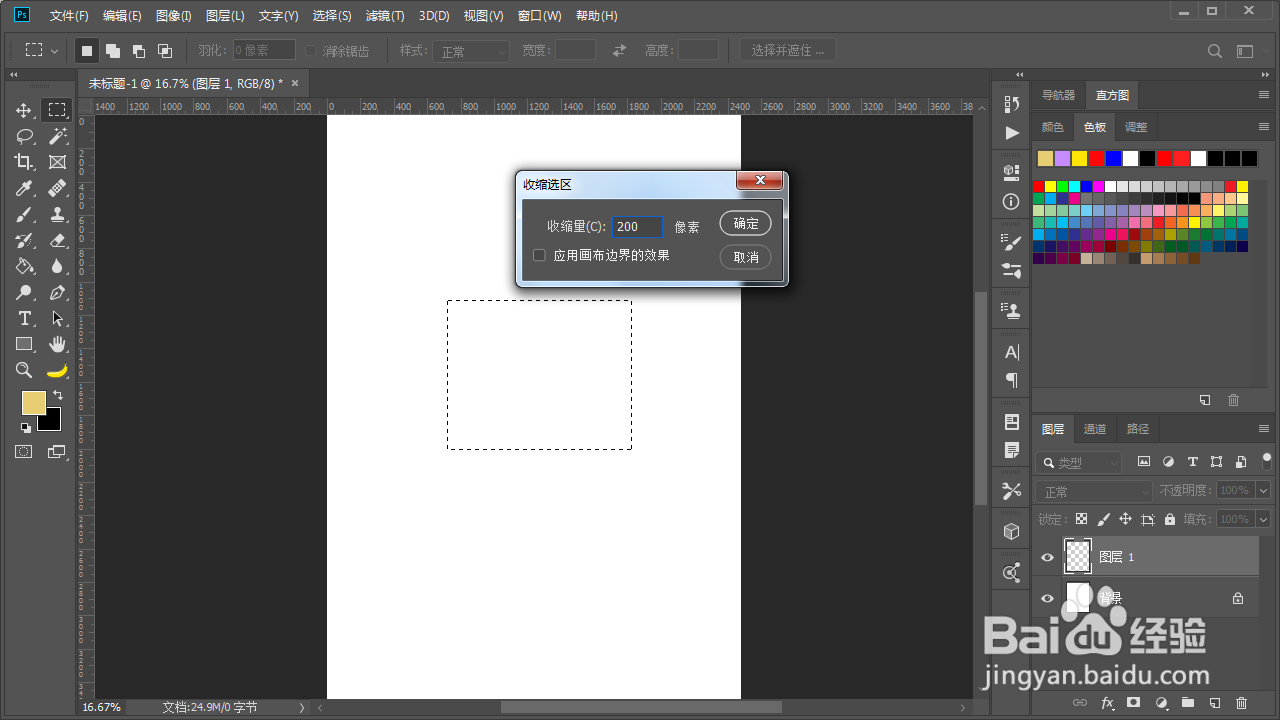
Task: Select the Rectangle shape tool
Action: (25, 344)
